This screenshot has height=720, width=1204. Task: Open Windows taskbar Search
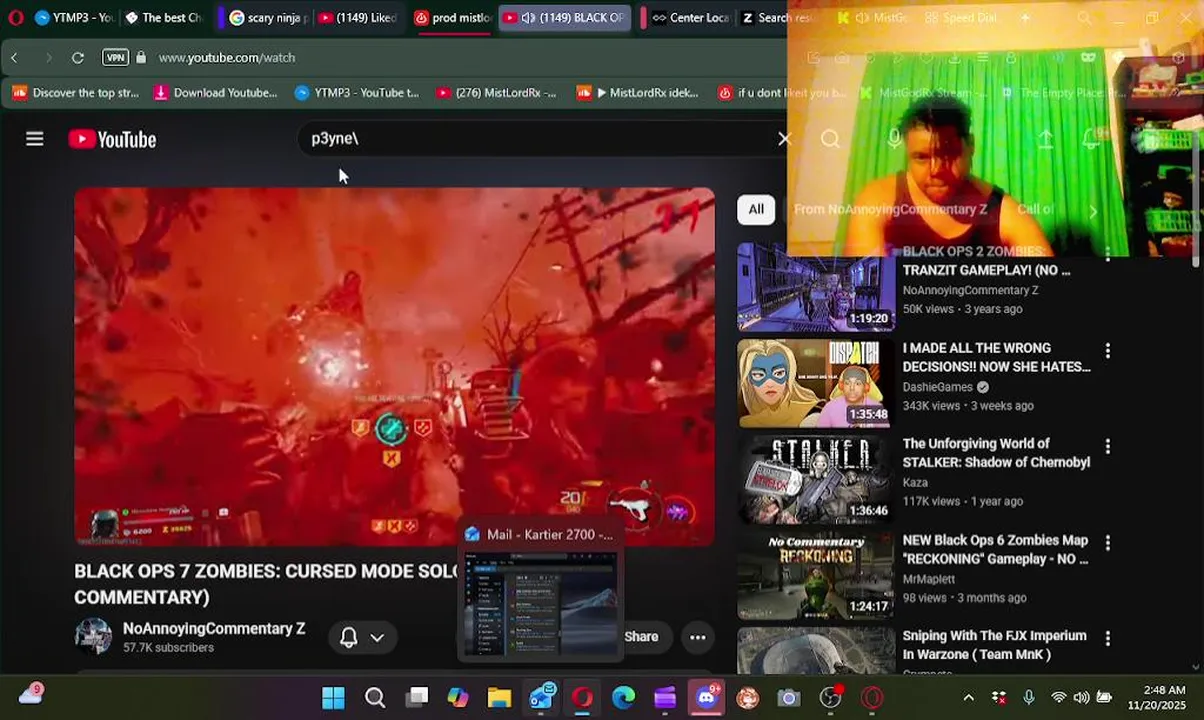pyautogui.click(x=375, y=698)
